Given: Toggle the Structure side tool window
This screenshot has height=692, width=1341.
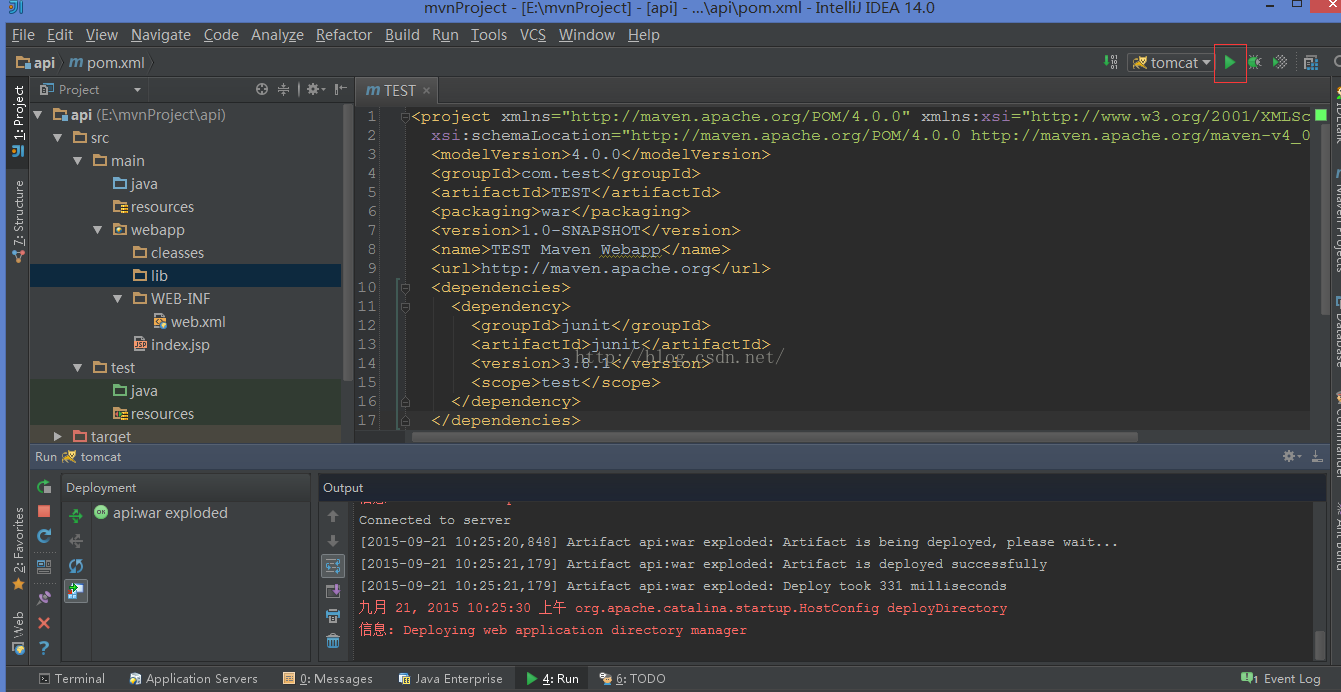Looking at the screenshot, I should click(x=18, y=221).
